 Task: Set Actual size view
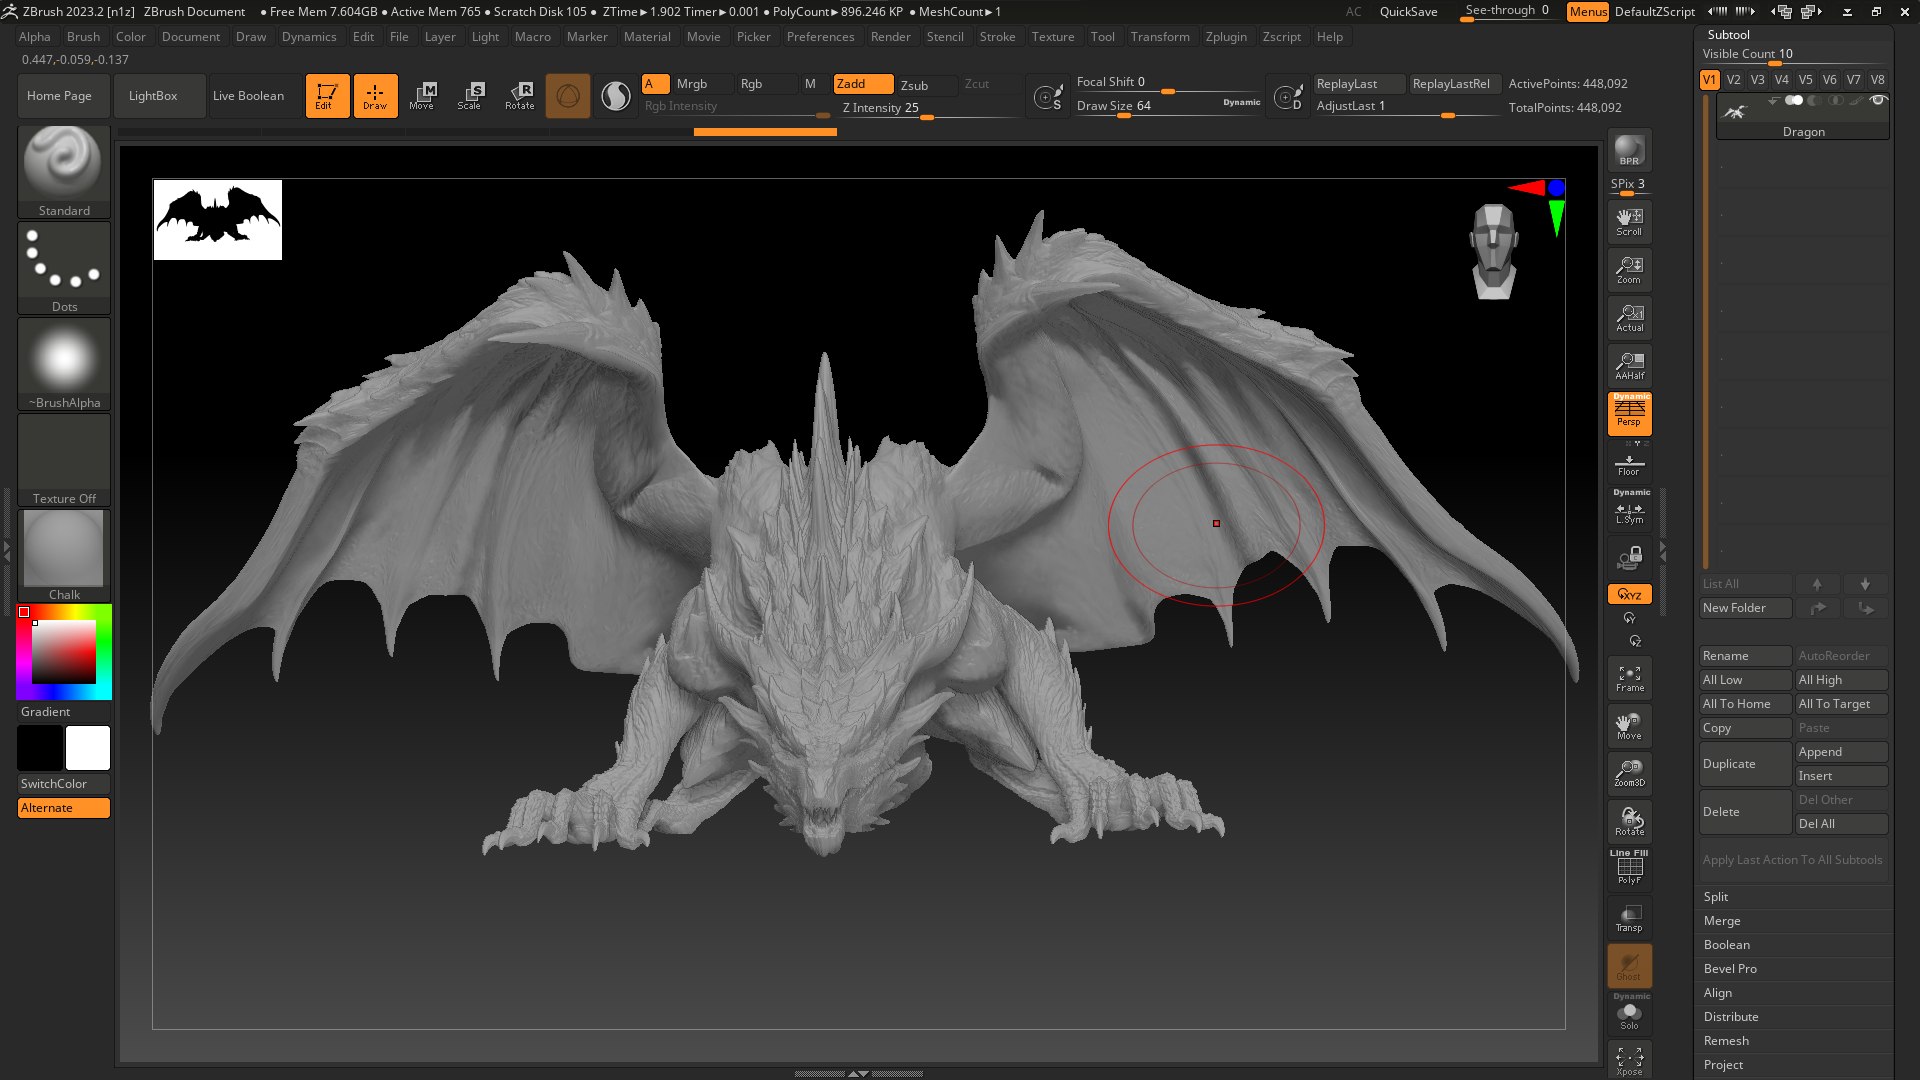click(1629, 318)
